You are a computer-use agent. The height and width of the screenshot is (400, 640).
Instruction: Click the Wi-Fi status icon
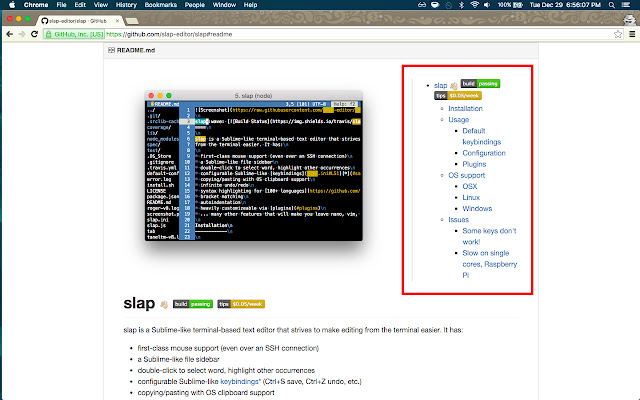pyautogui.click(x=474, y=5)
